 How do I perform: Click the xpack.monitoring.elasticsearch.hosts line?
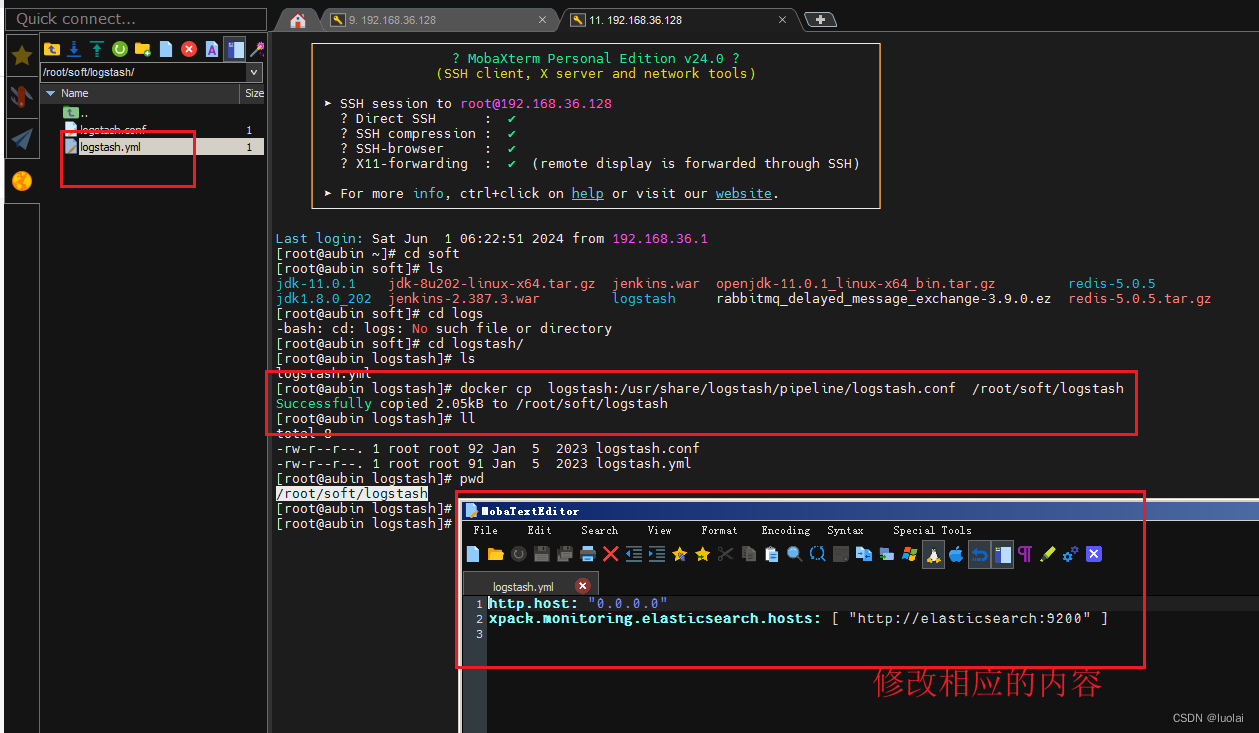[798, 618]
